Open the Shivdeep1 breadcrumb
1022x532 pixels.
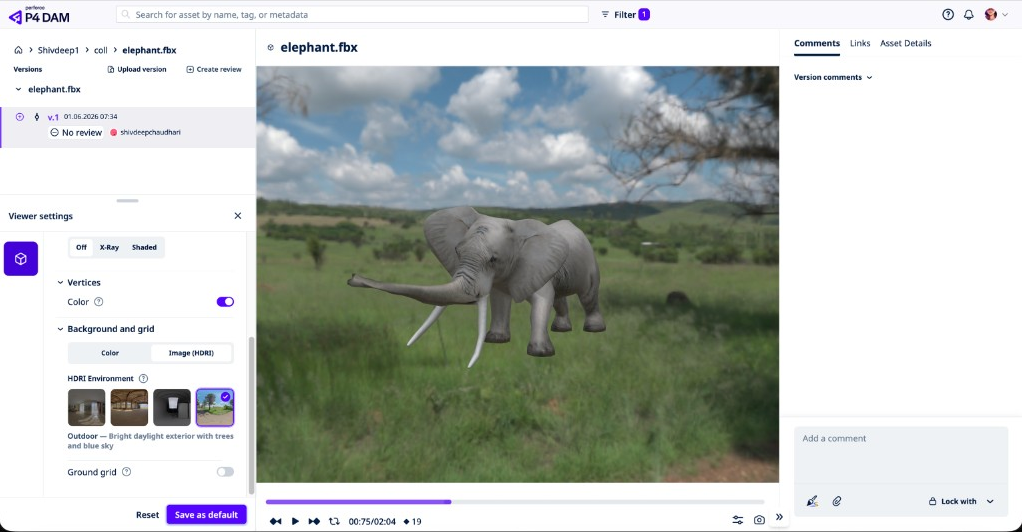[58, 50]
